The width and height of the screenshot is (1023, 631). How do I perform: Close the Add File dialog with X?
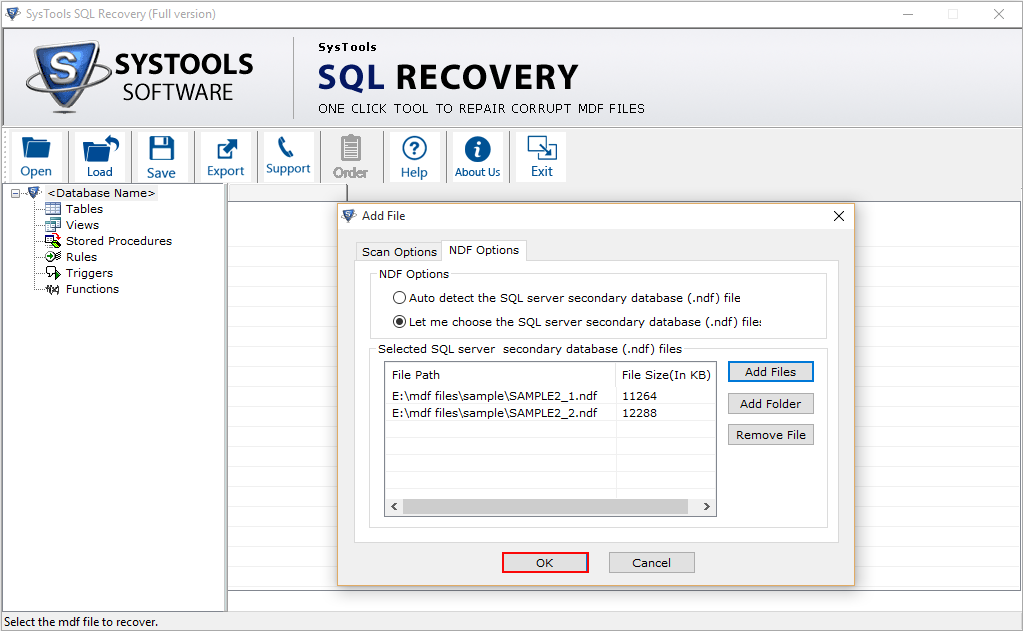[839, 216]
